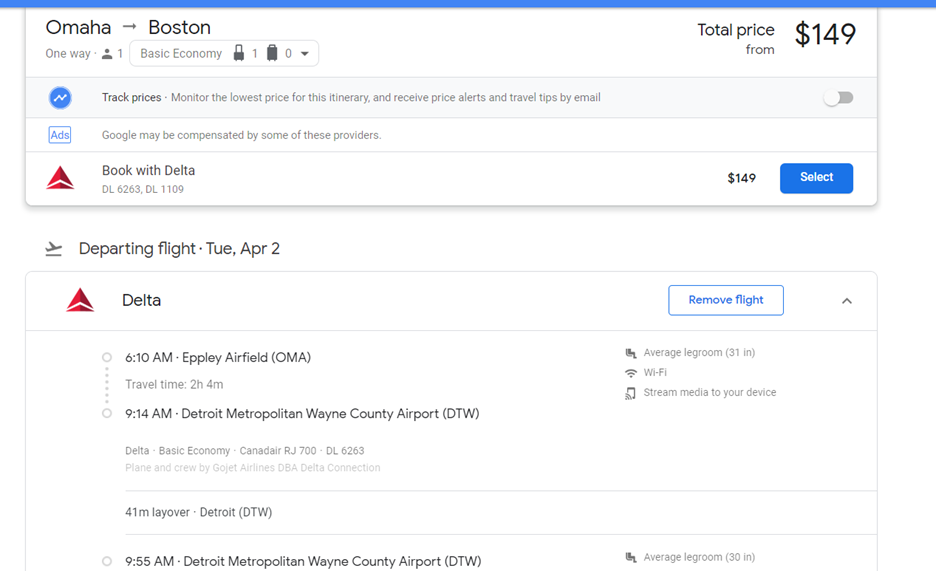Click the 6:10 AM Eppley Airfield departure line

(217, 357)
